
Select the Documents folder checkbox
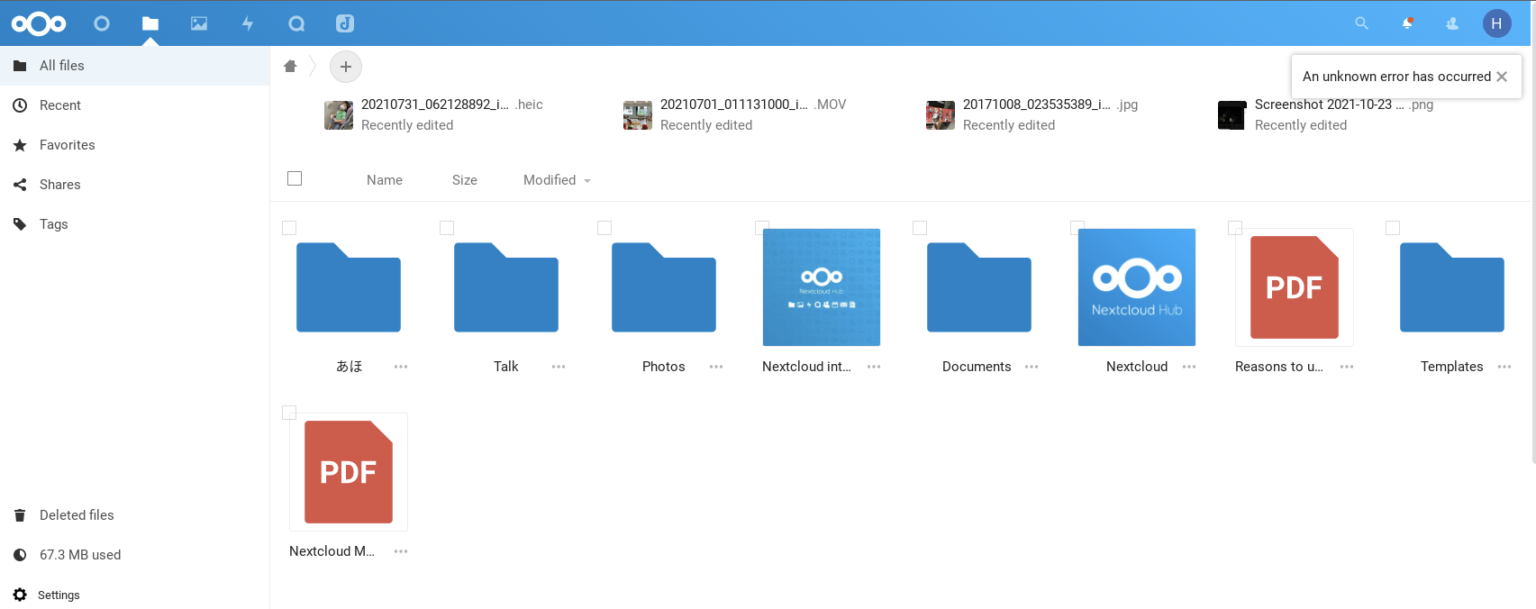[x=919, y=227]
